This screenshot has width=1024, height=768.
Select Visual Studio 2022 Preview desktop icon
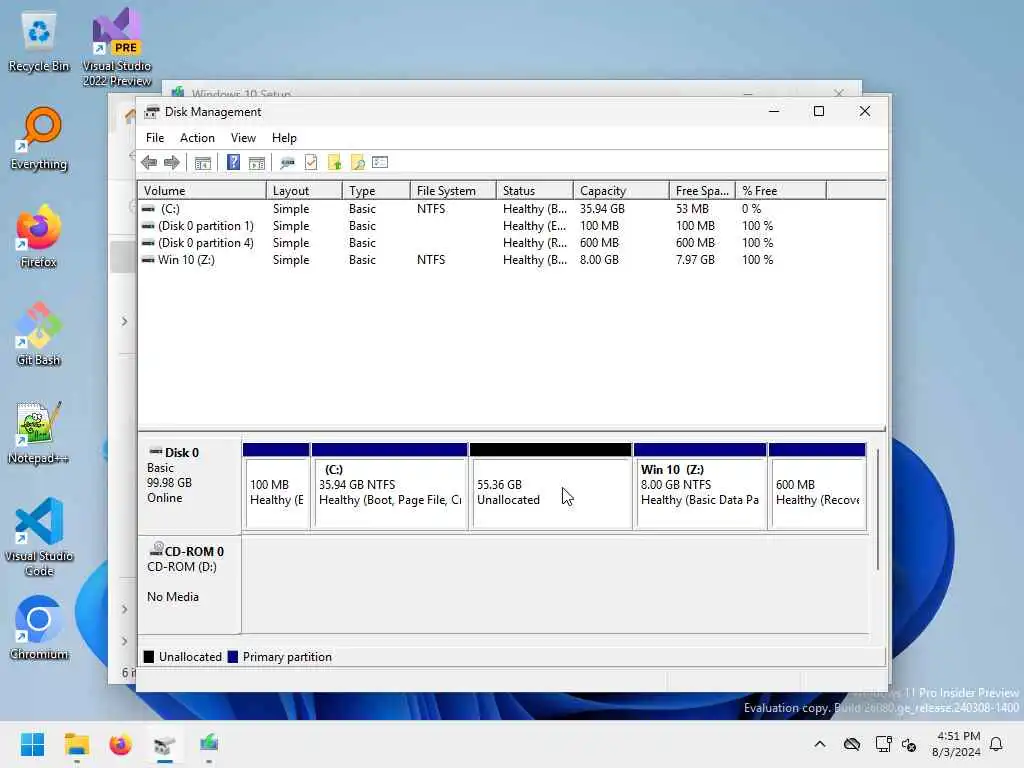117,47
